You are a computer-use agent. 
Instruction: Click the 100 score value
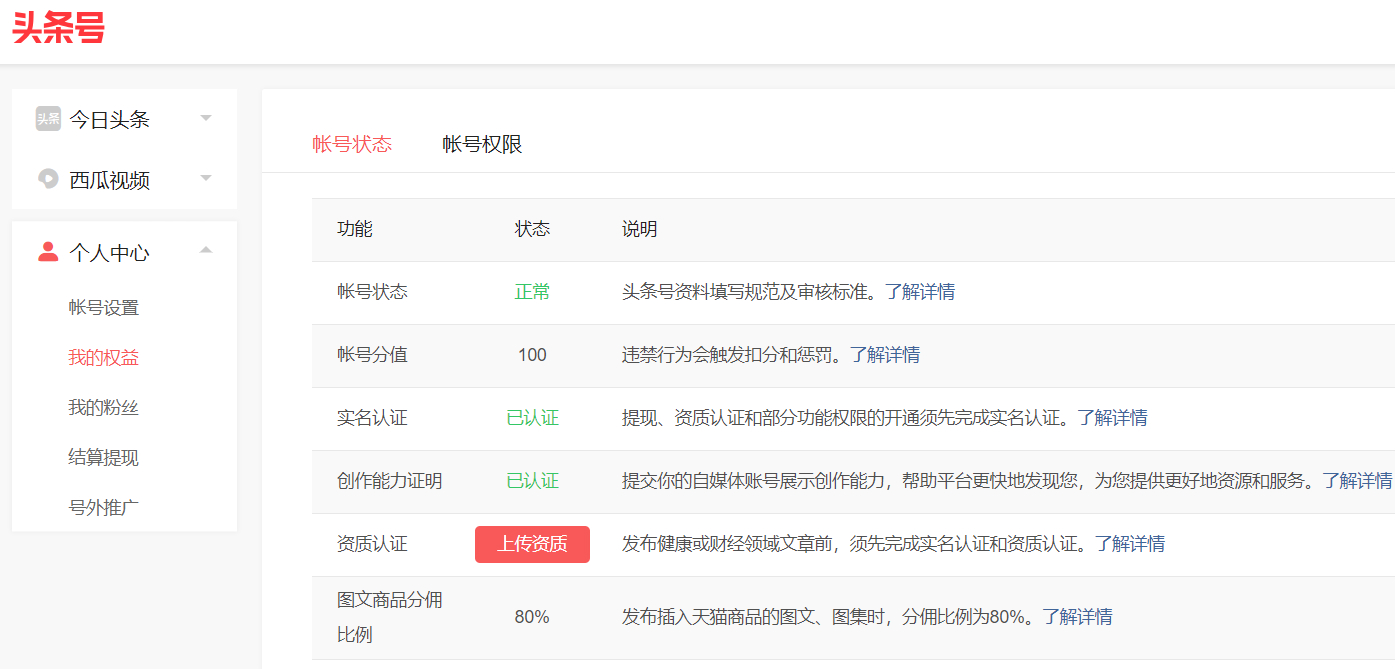[532, 355]
